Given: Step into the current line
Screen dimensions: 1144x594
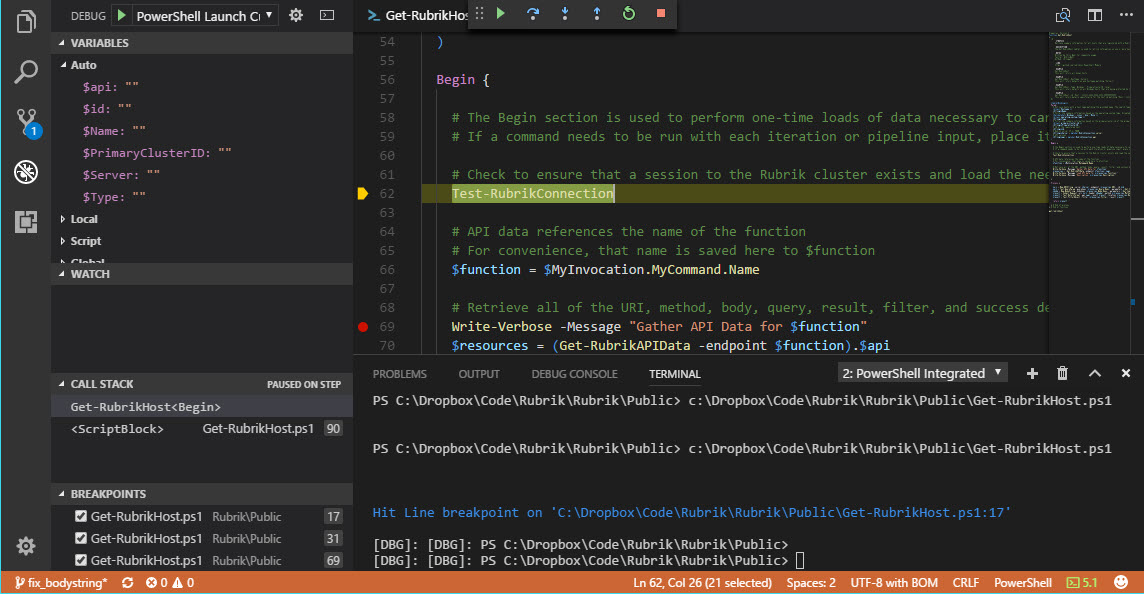Looking at the screenshot, I should [x=563, y=13].
